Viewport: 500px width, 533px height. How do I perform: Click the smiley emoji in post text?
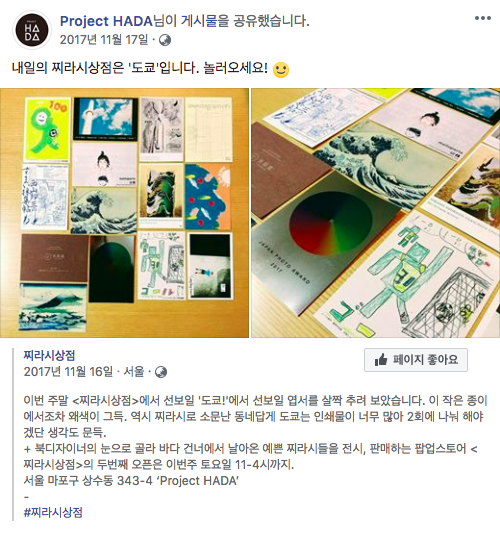(x=281, y=70)
